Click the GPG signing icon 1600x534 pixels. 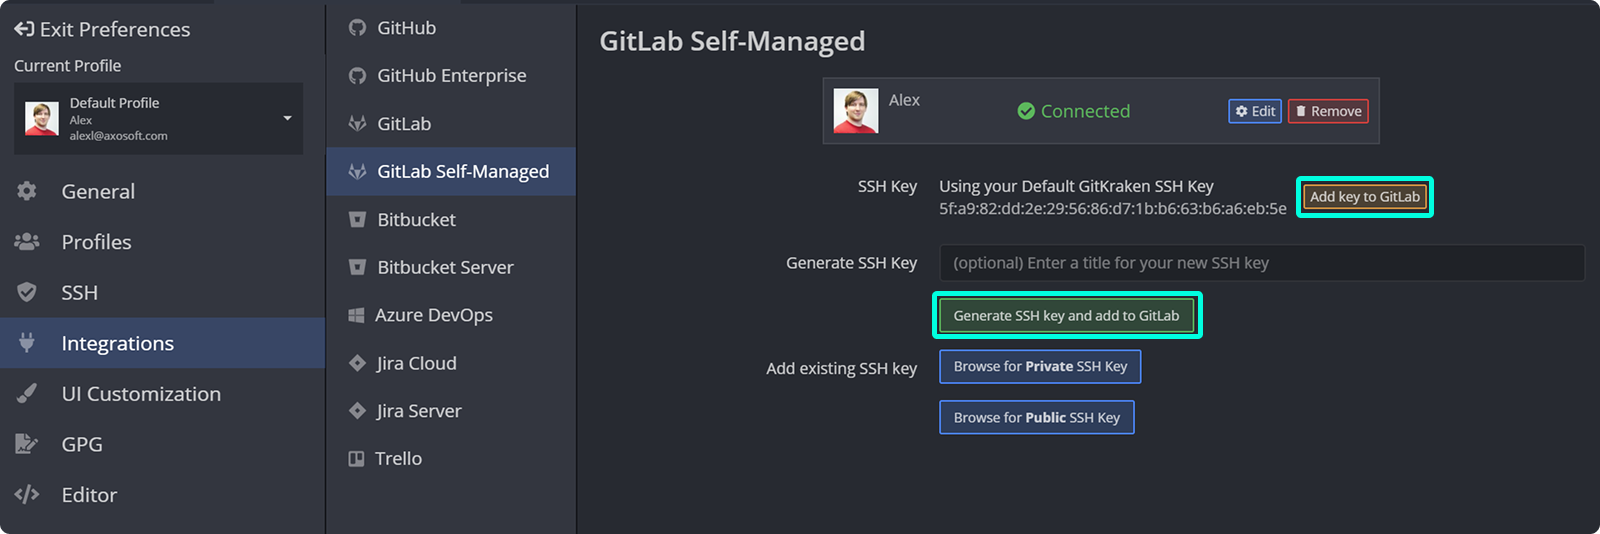[27, 444]
